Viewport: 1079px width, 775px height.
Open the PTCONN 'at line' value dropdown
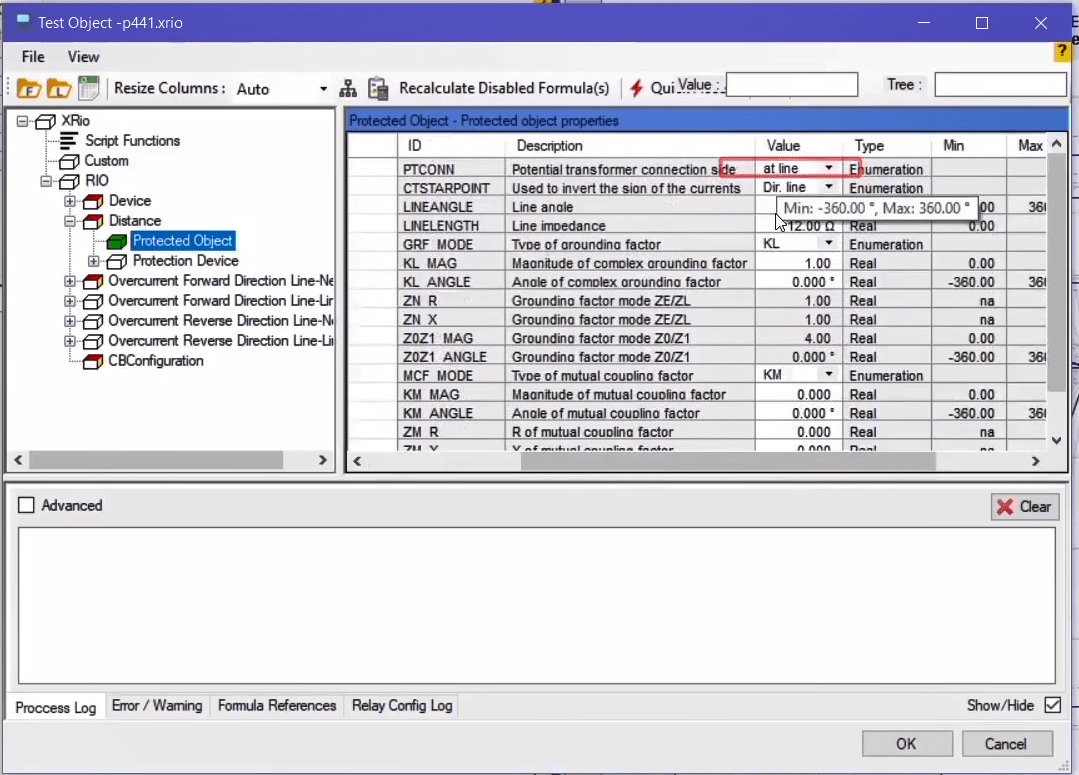coord(828,169)
